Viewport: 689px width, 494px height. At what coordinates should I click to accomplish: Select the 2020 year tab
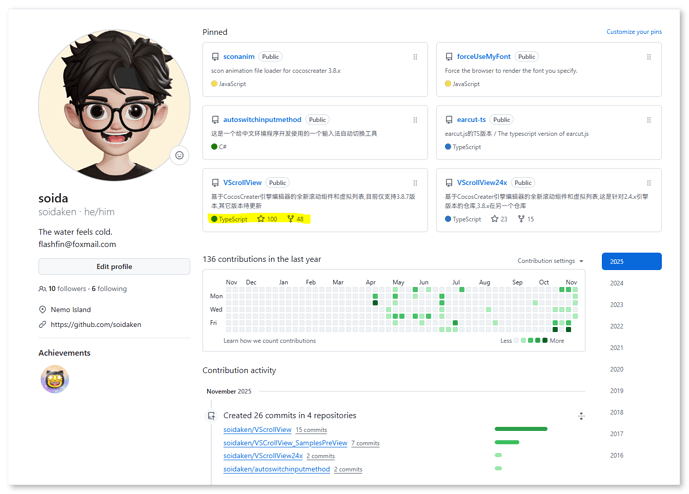[x=616, y=369]
